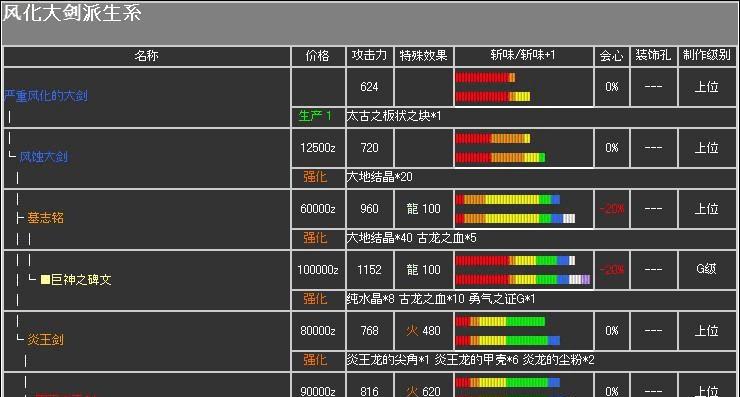The width and height of the screenshot is (740, 397).
Task: Click the 风化大剑派生系 section title
Action: point(72,13)
